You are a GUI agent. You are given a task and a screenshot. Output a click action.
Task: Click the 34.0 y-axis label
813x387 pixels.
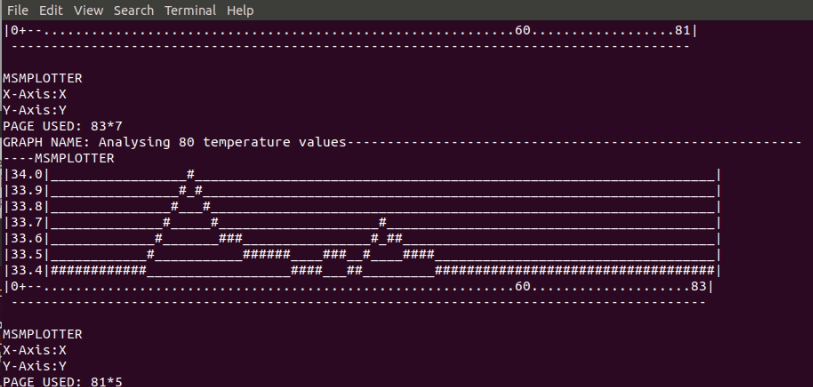point(27,174)
